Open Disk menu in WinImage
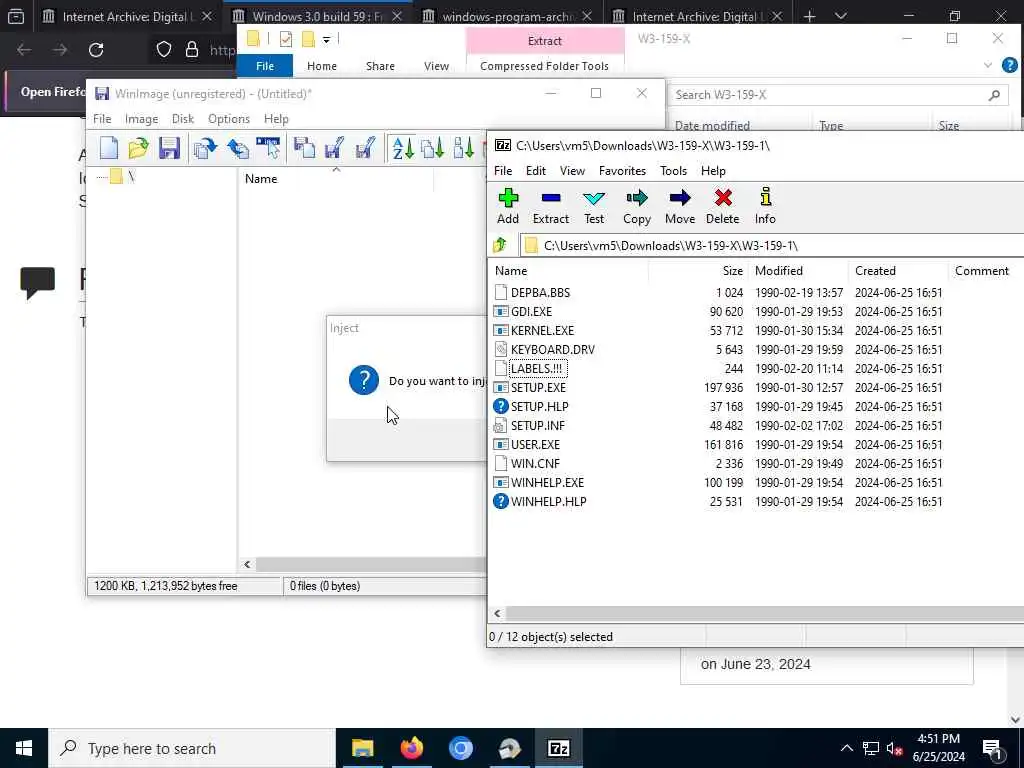This screenshot has height=768, width=1024. 183,119
